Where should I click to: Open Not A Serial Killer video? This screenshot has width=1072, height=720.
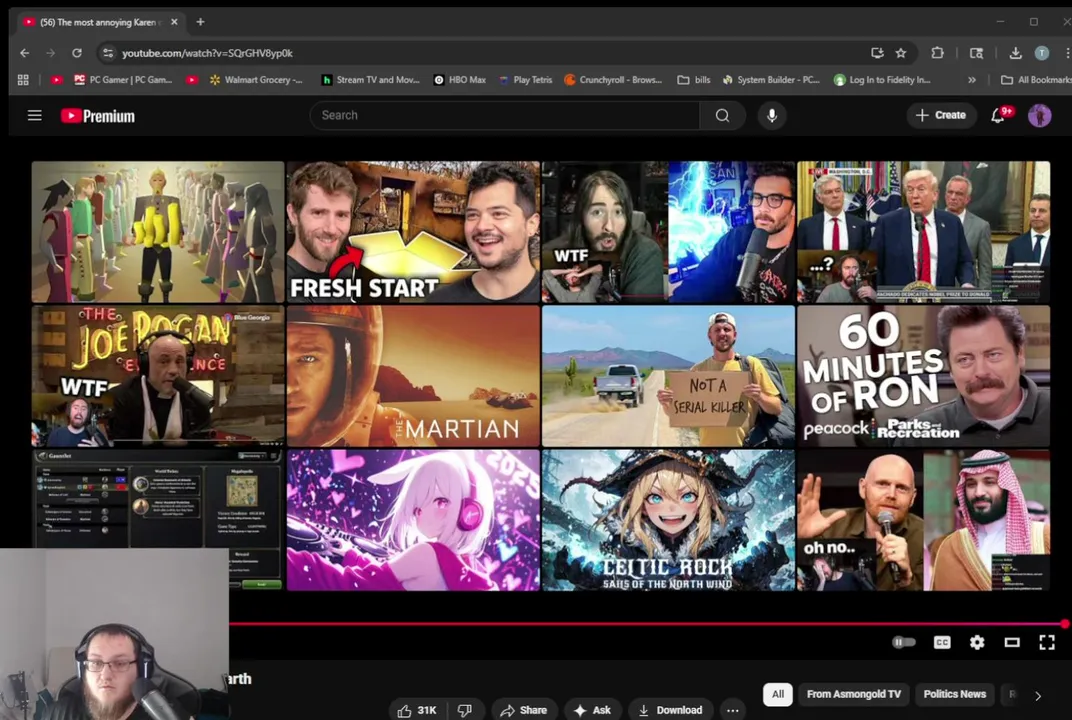point(669,376)
